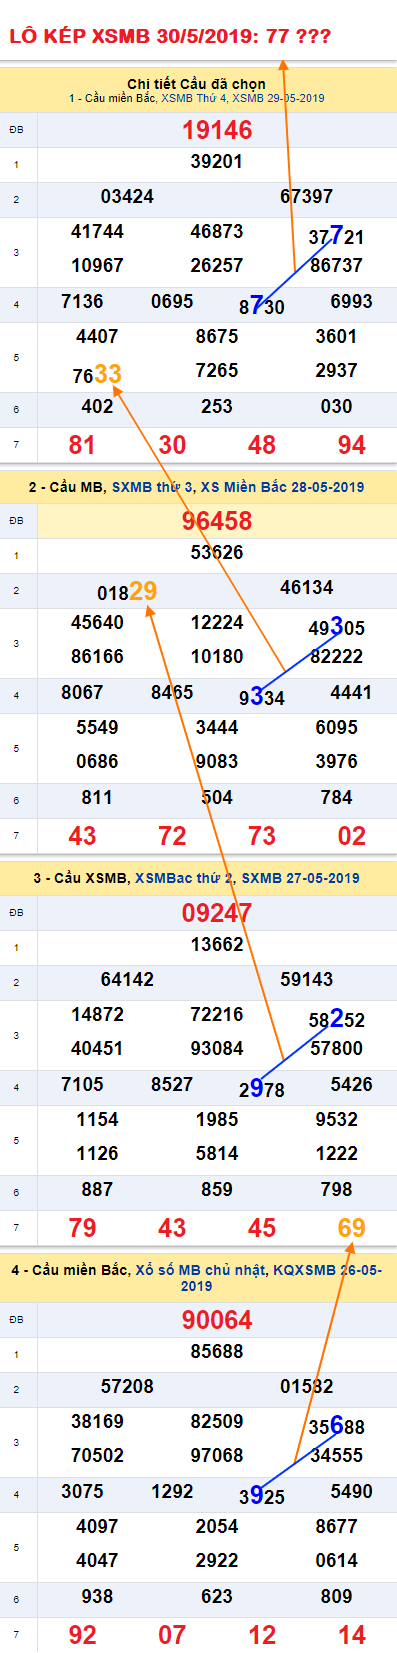Select special prize number 09247
This screenshot has height=1653, width=397.
217,913
